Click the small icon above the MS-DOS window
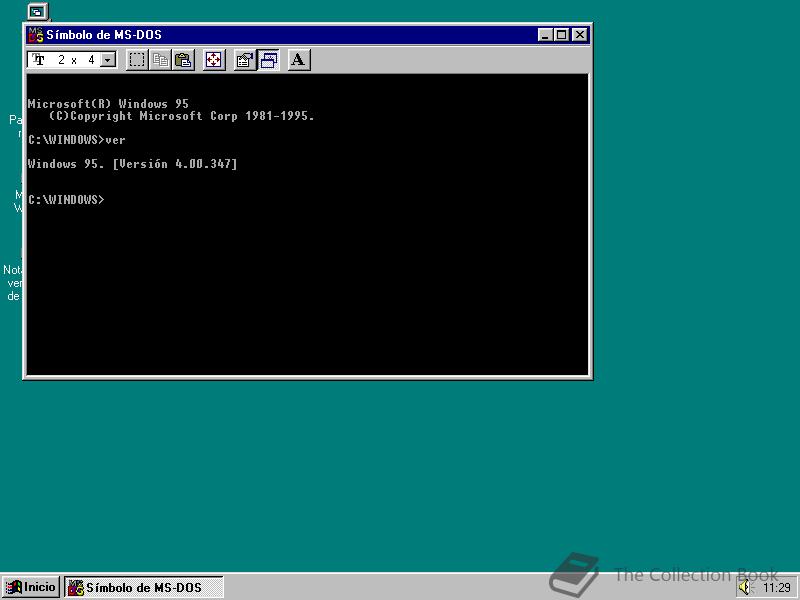The width and height of the screenshot is (800, 600). pyautogui.click(x=37, y=12)
